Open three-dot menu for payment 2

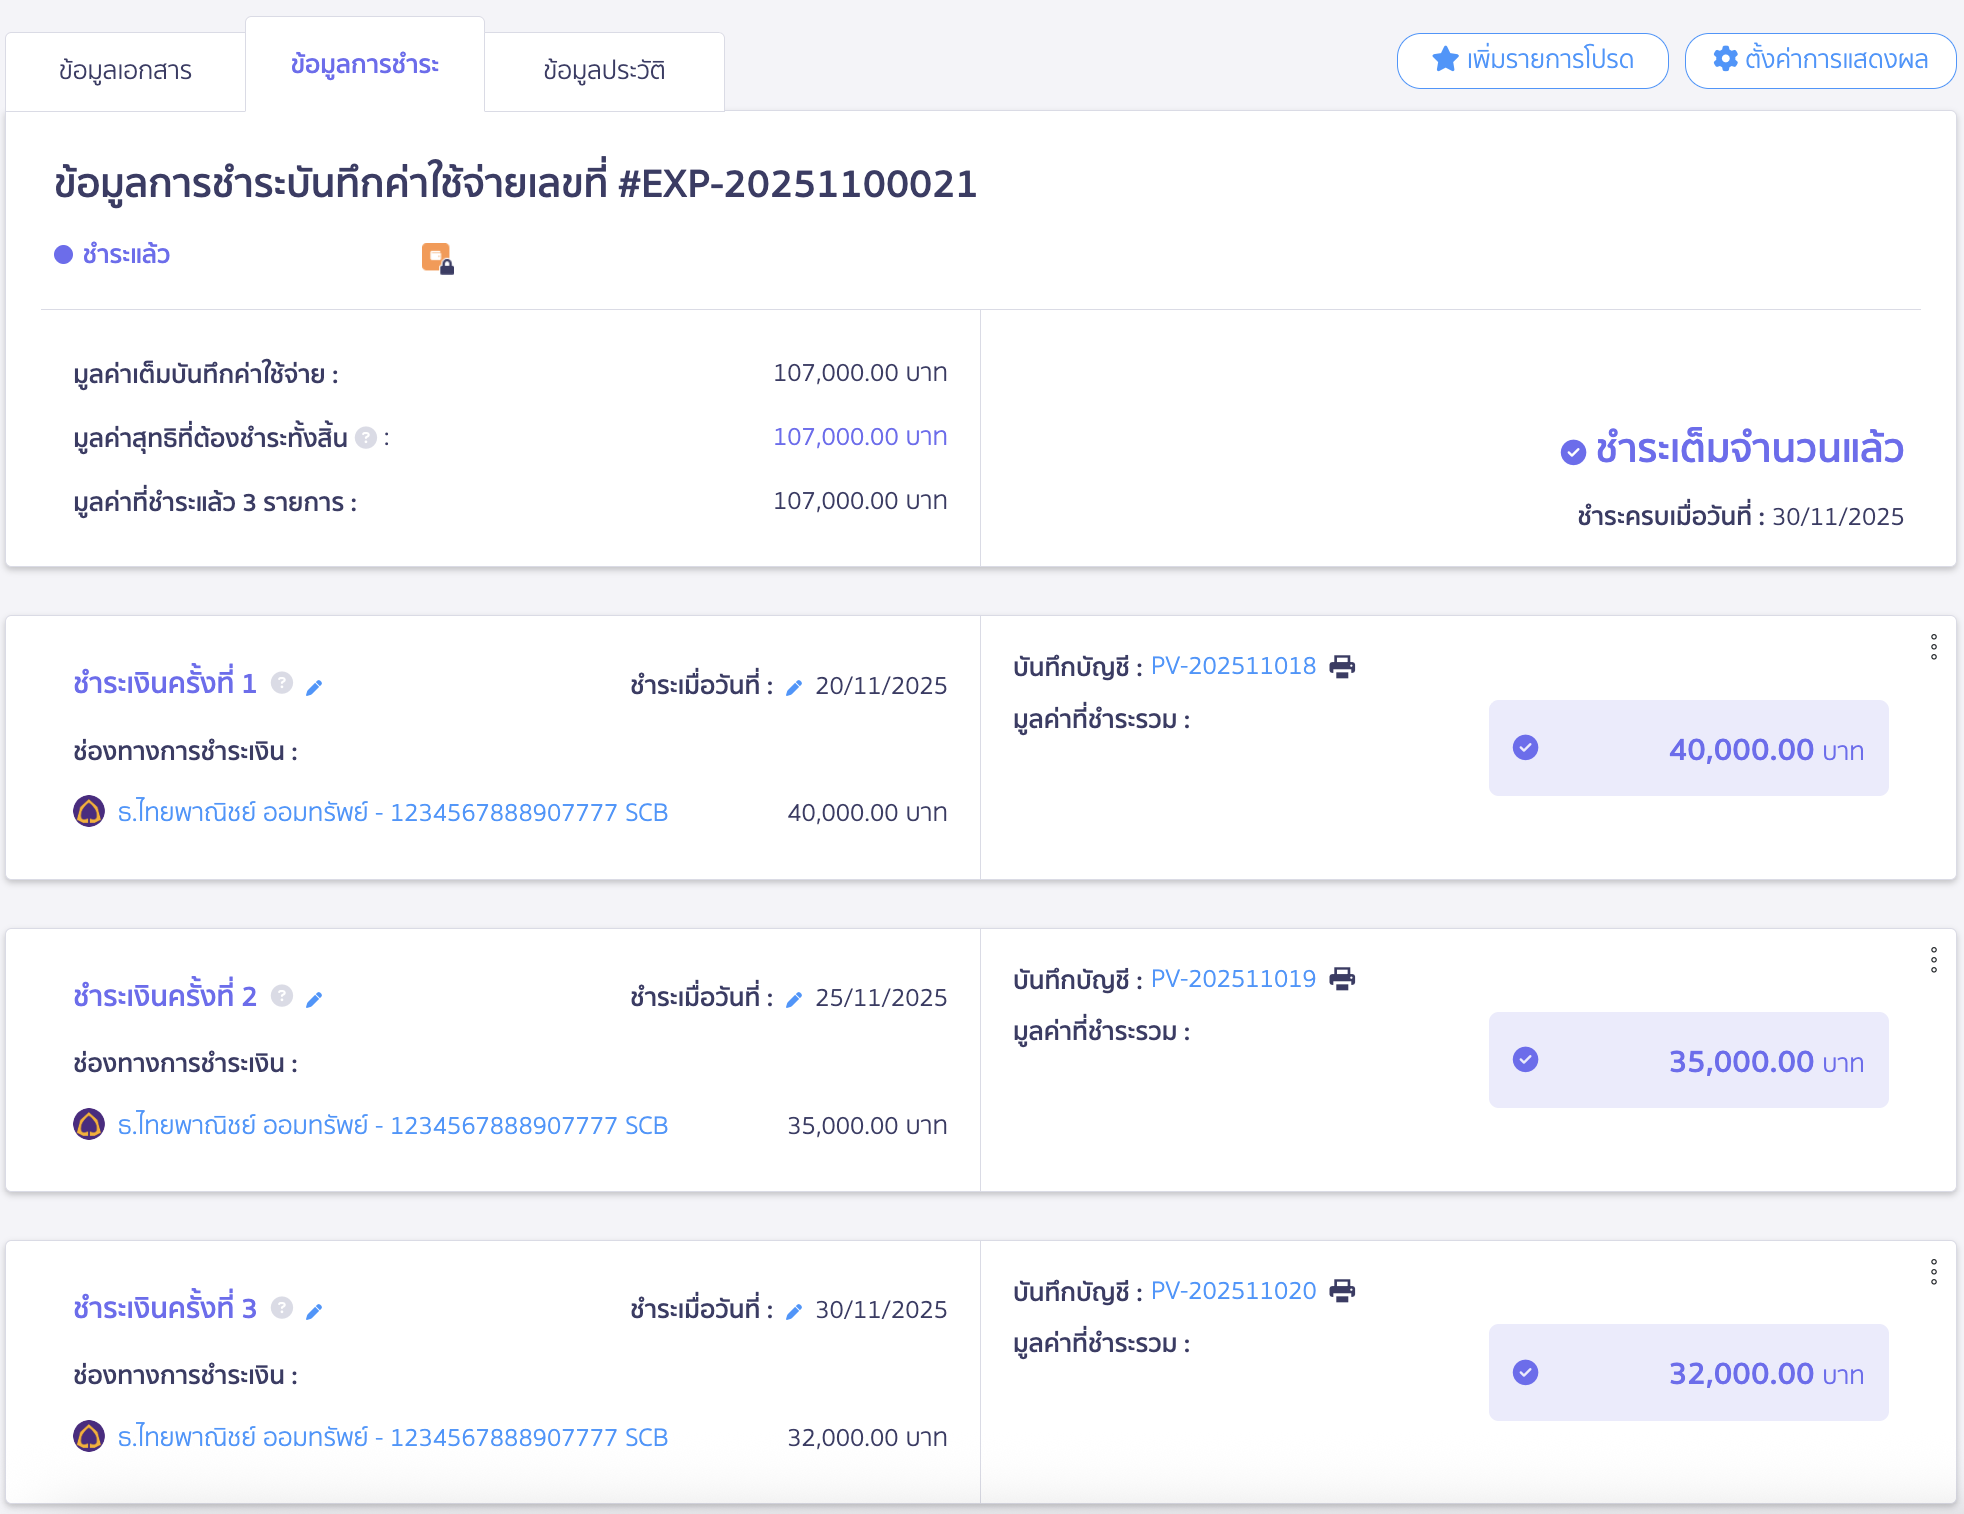tap(1933, 960)
